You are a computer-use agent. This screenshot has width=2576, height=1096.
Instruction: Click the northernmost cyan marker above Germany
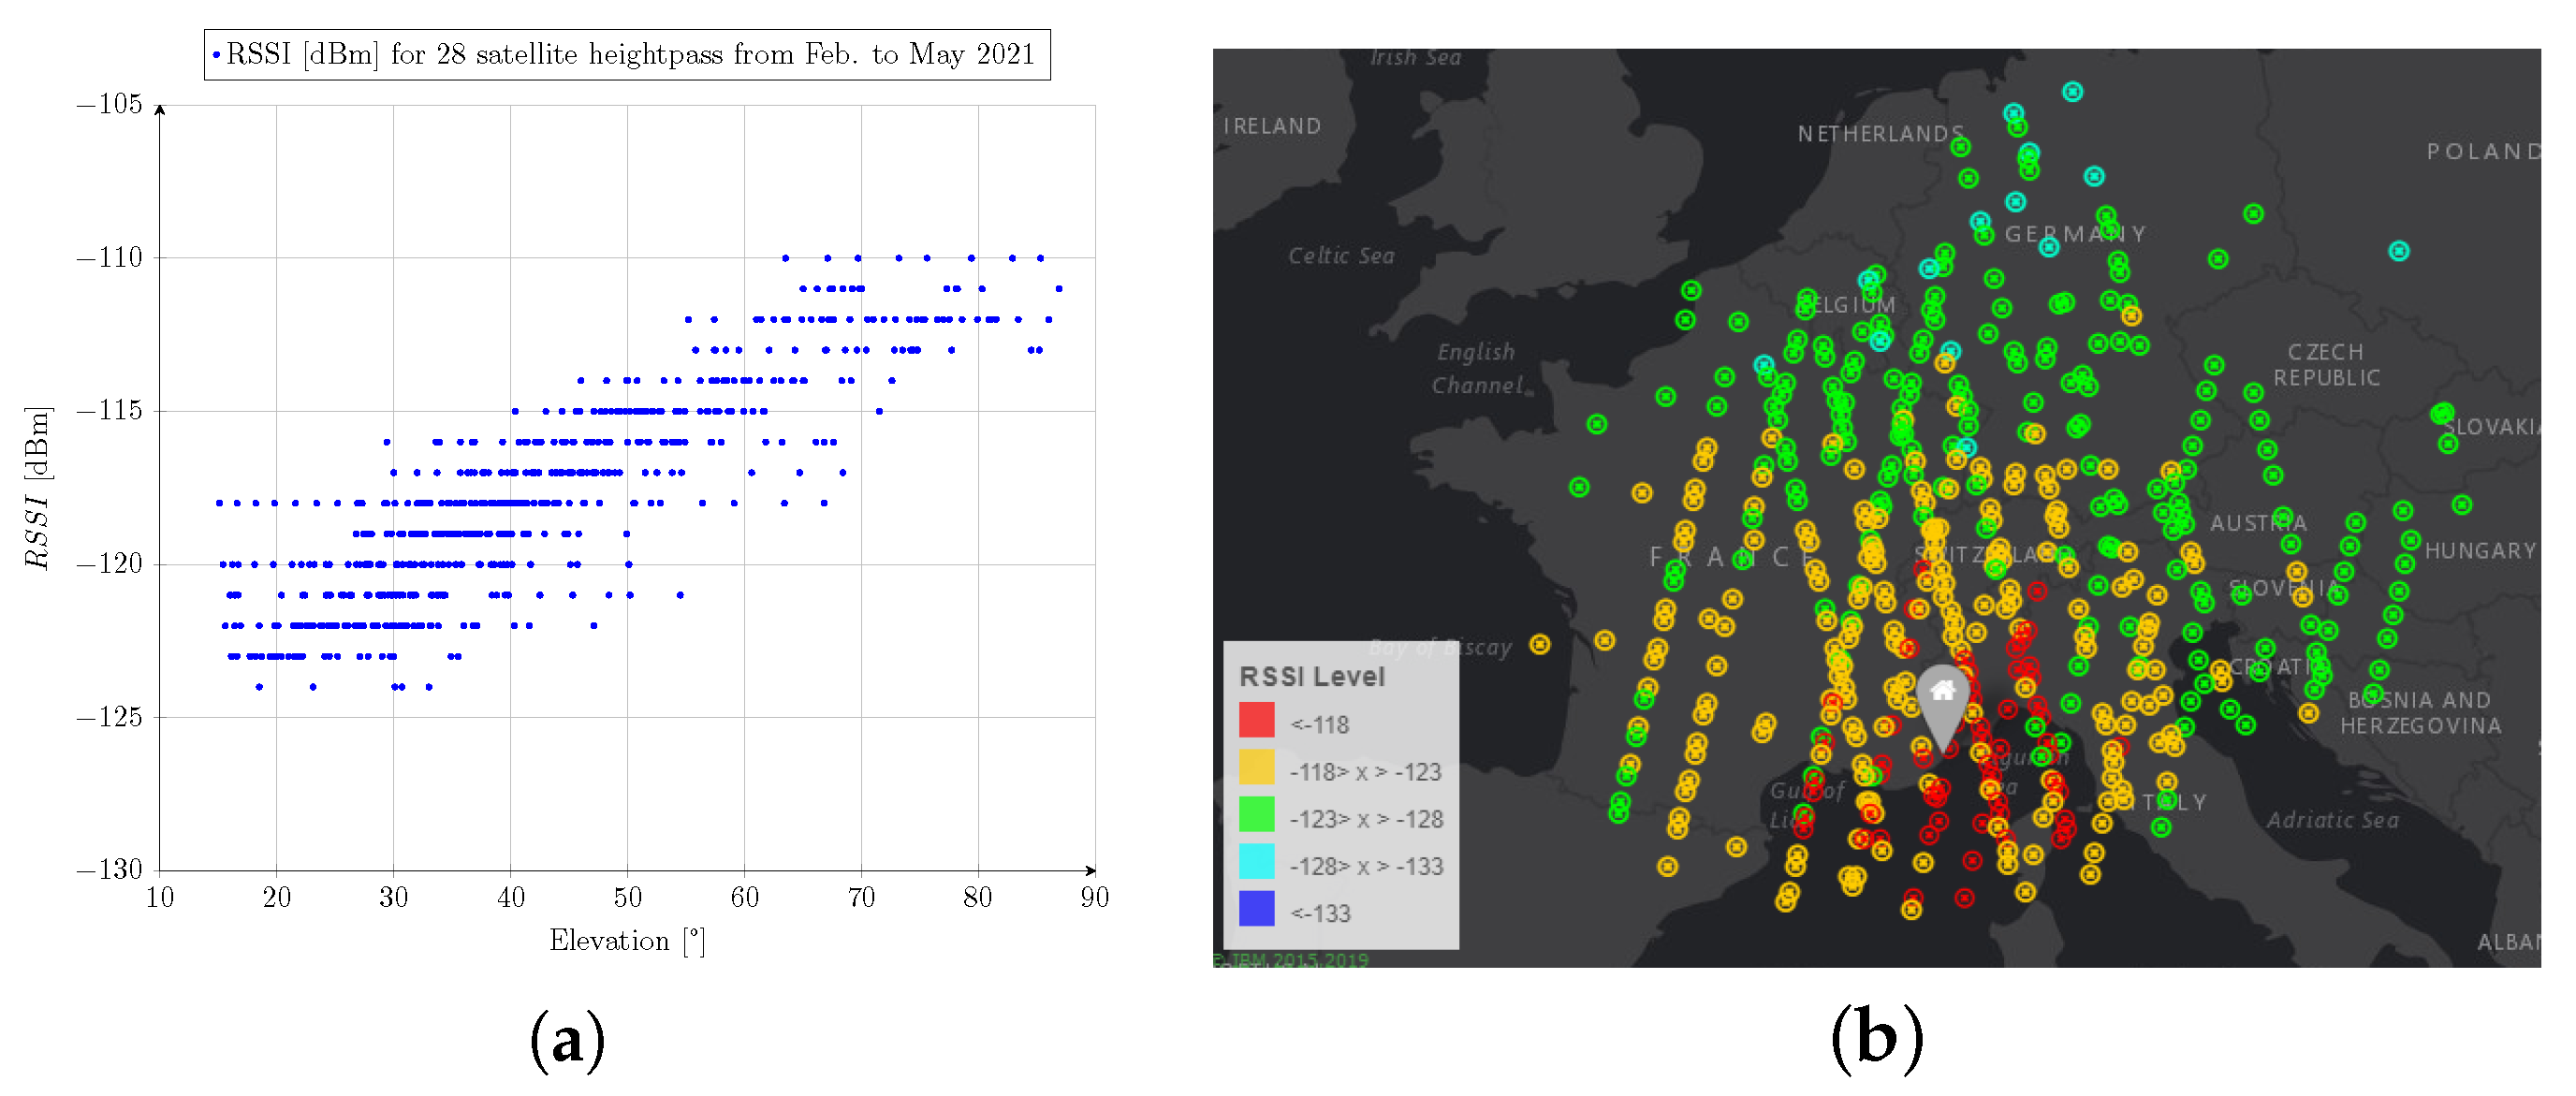(x=2072, y=92)
